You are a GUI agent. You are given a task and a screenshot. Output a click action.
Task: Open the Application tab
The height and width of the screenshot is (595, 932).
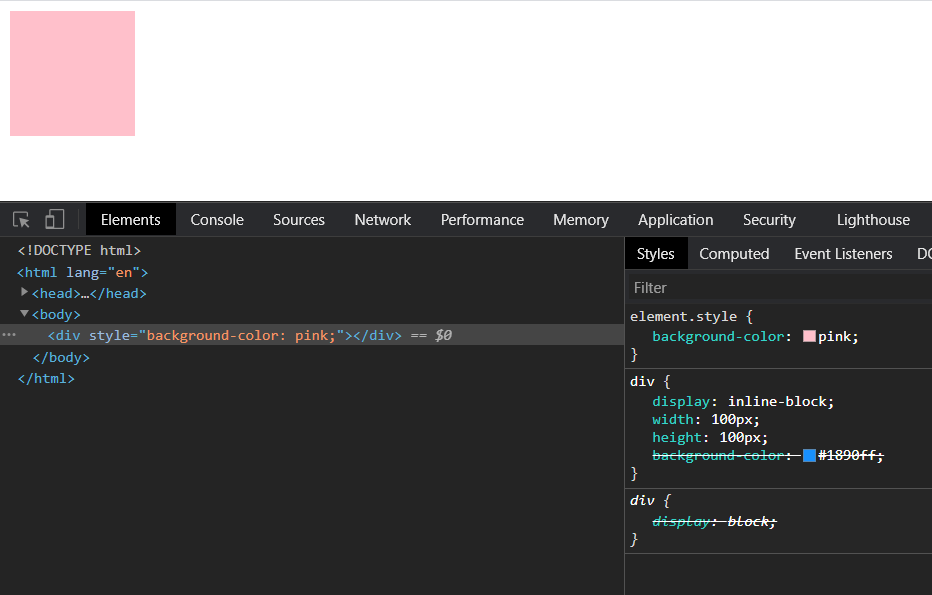[x=675, y=220]
